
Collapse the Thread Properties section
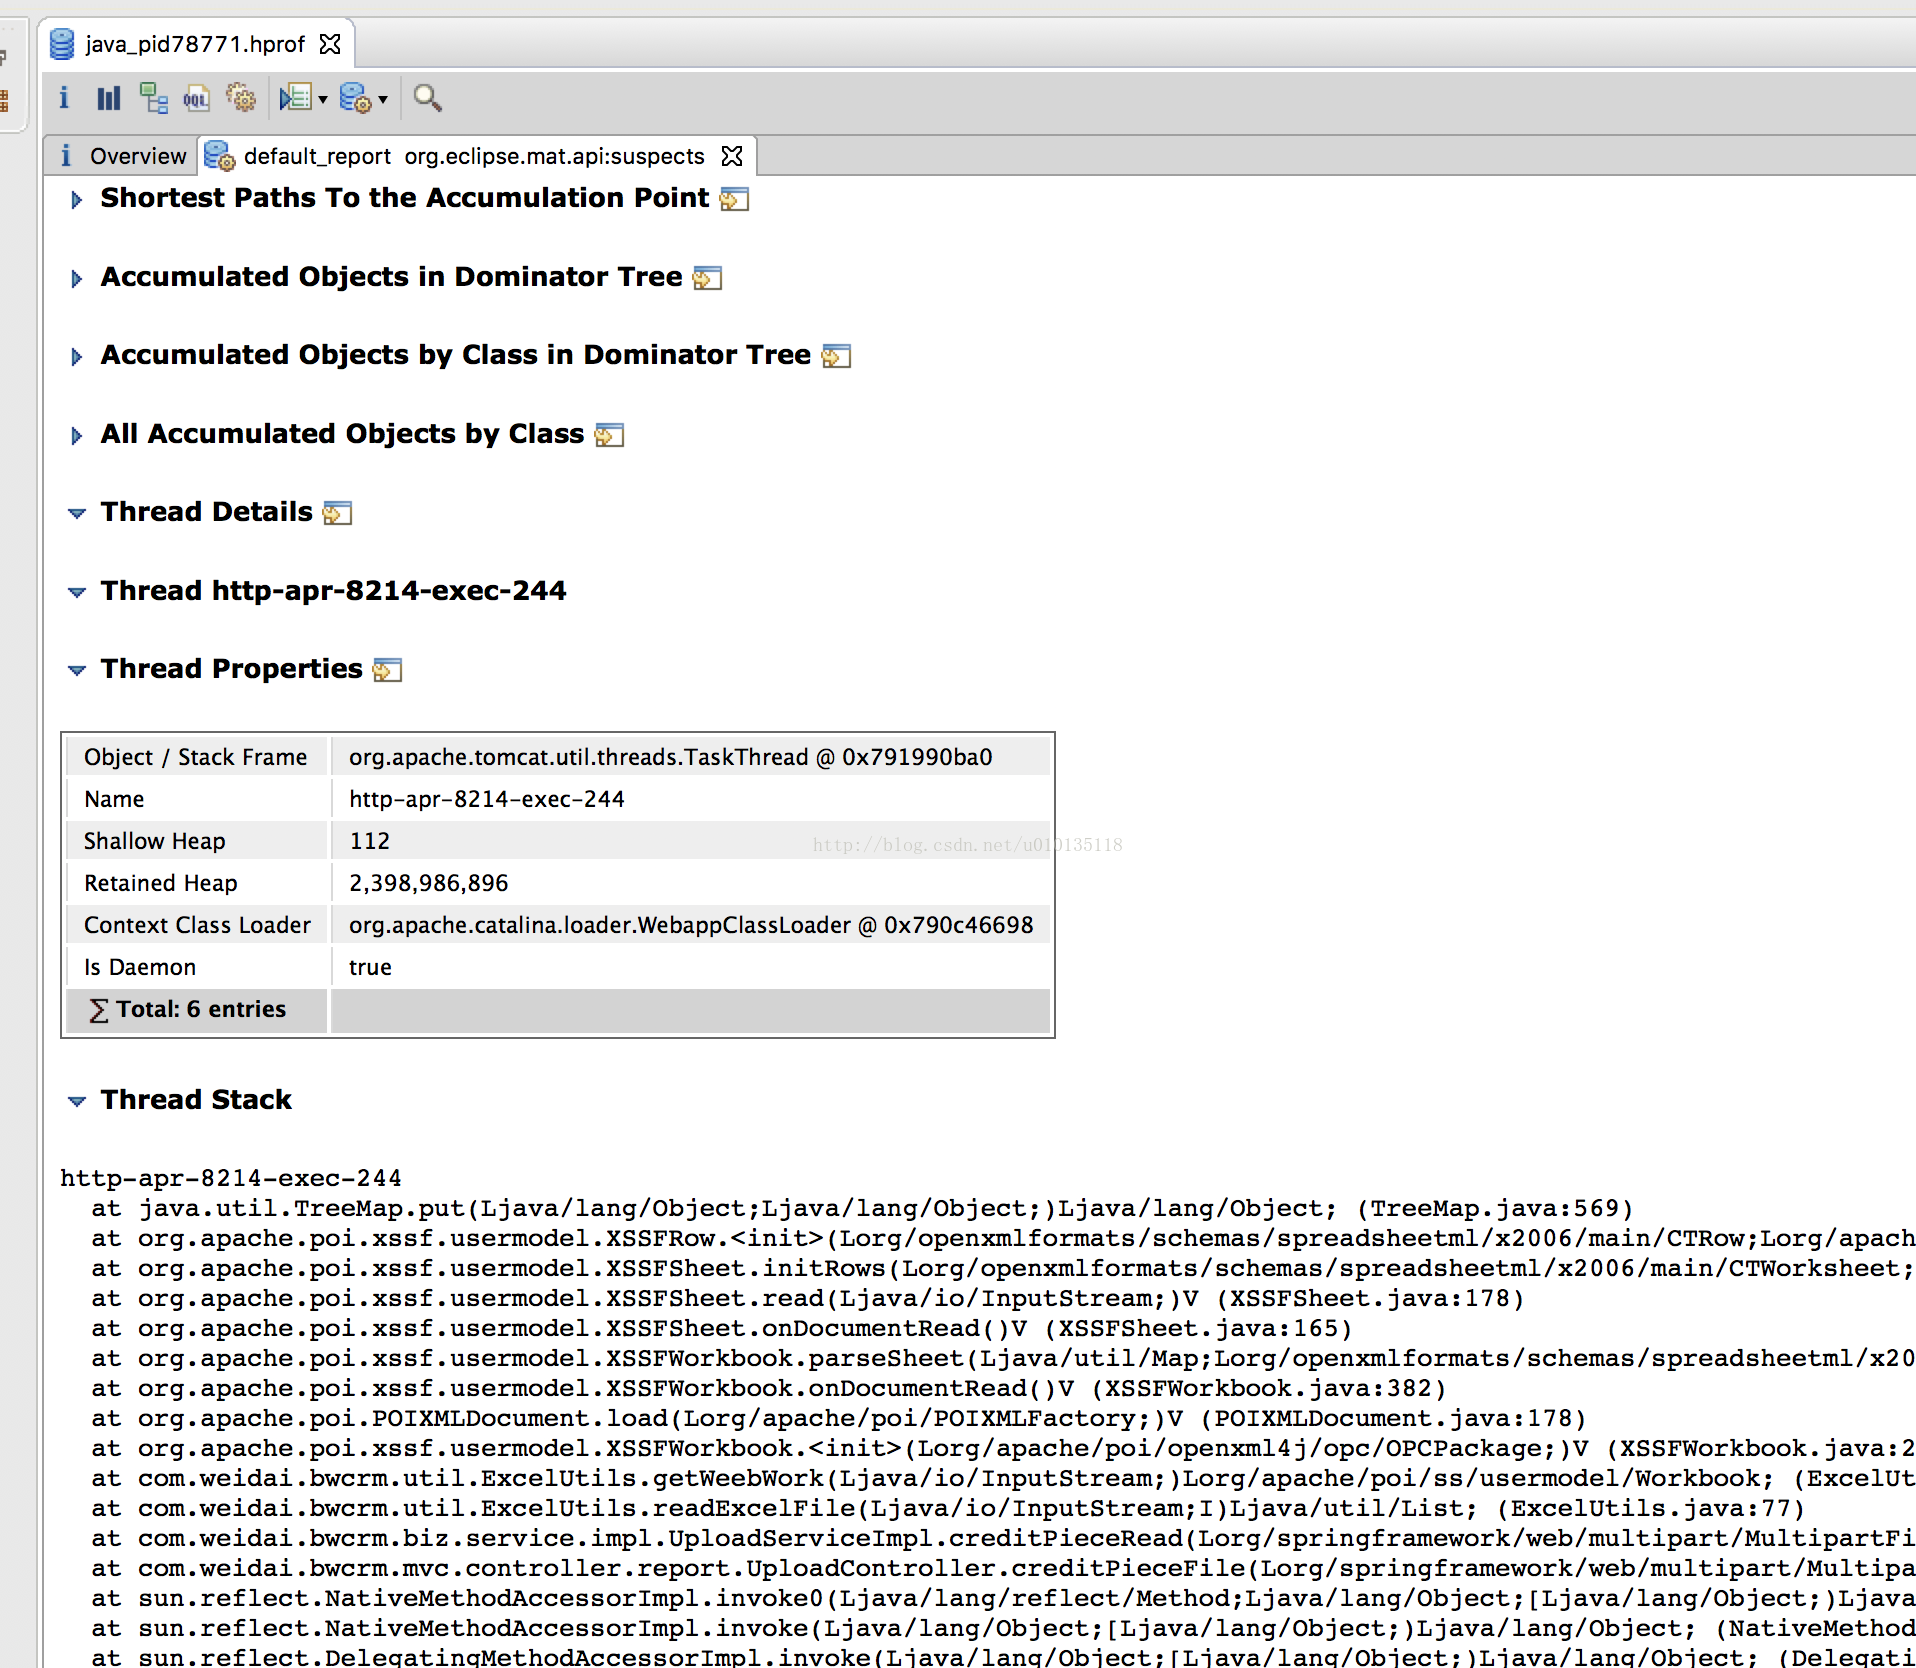tap(76, 670)
